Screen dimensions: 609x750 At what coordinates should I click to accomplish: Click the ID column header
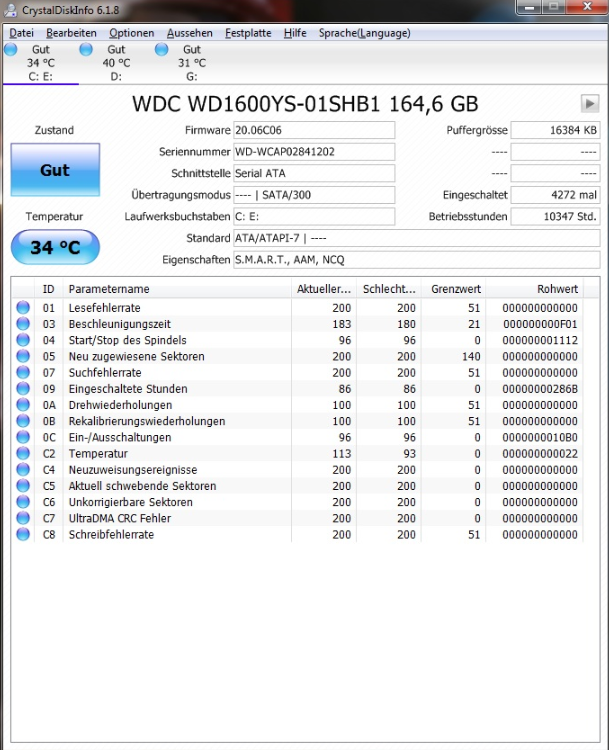[49, 289]
